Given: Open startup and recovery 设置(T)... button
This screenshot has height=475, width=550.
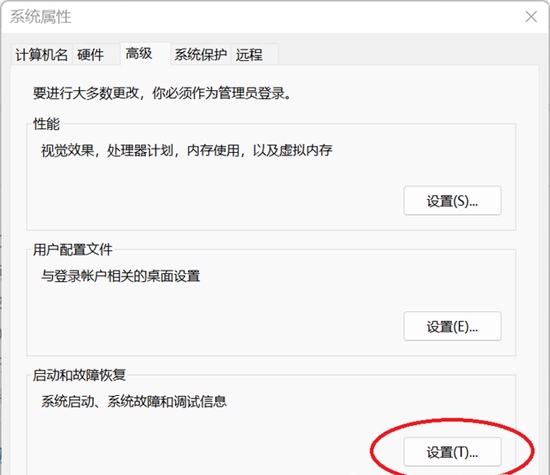Looking at the screenshot, I should [452, 451].
